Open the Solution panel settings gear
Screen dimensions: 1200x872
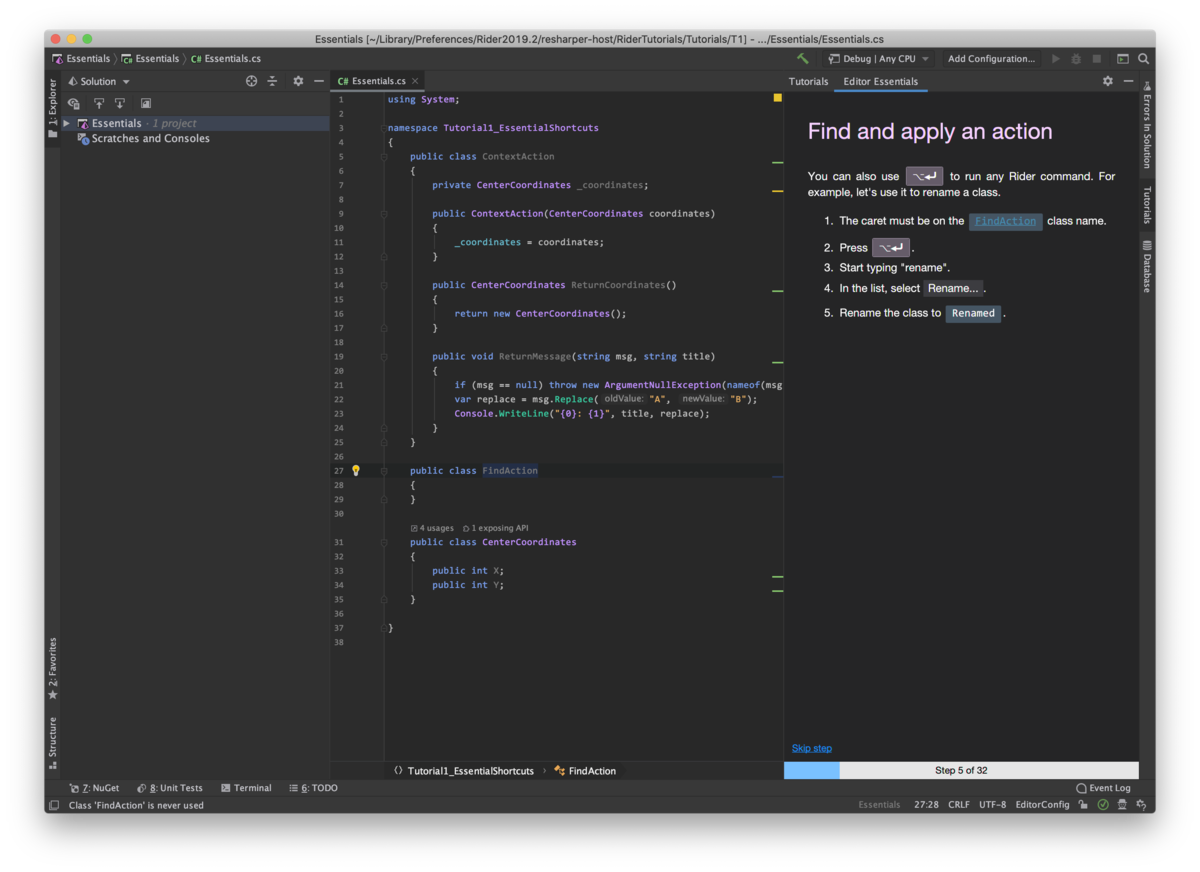[297, 81]
